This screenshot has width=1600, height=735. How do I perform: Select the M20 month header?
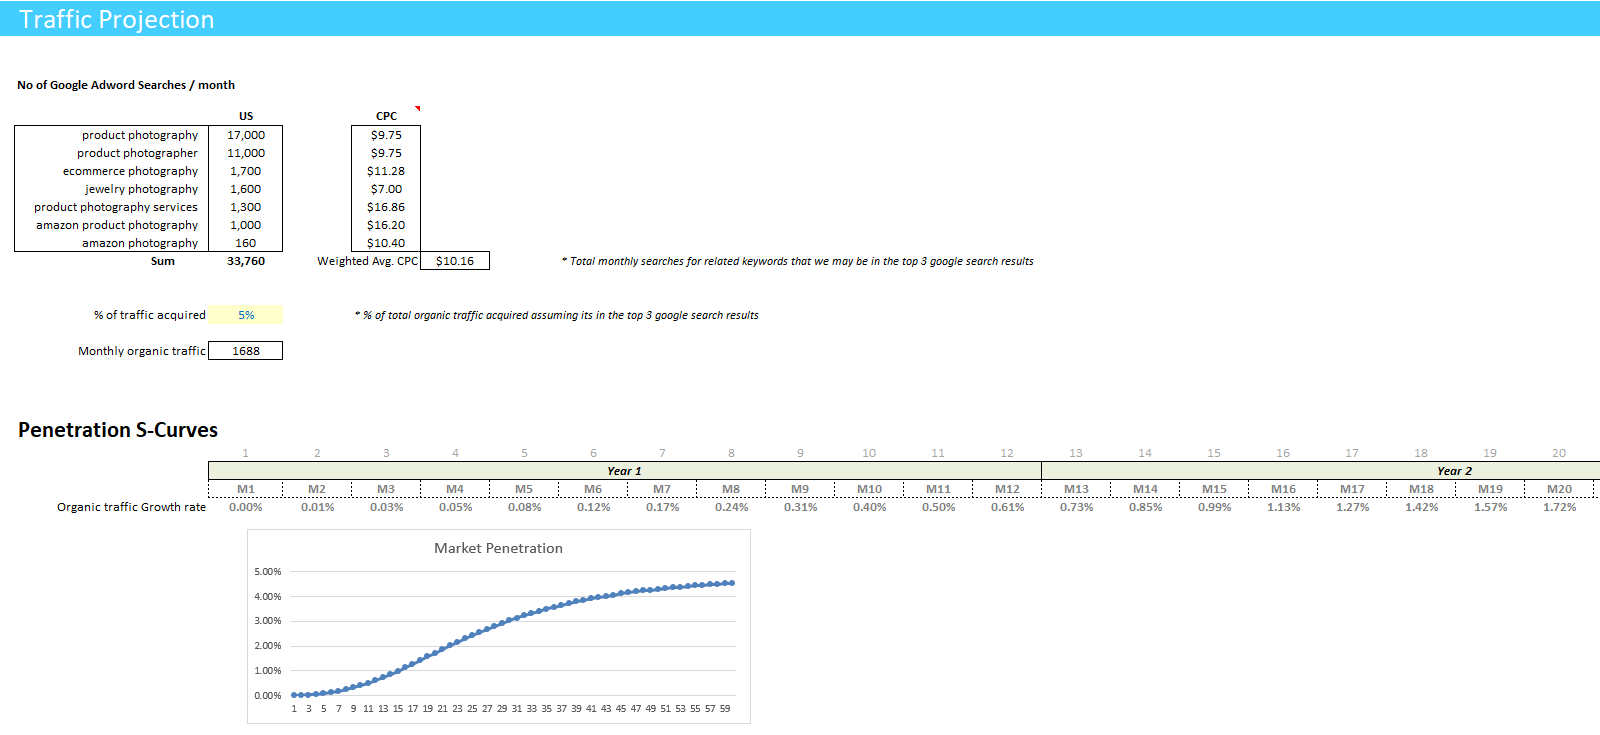(x=1559, y=489)
